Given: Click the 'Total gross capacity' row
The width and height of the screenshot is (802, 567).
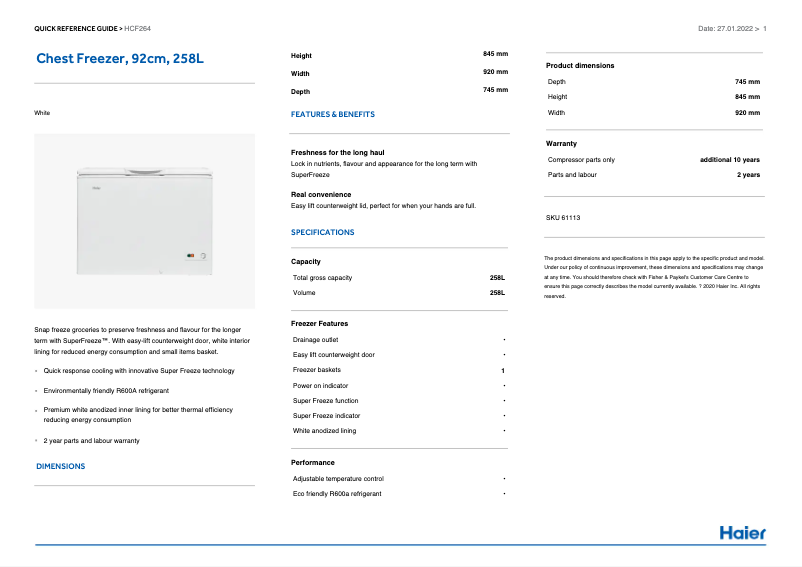Looking at the screenshot, I should point(322,278).
